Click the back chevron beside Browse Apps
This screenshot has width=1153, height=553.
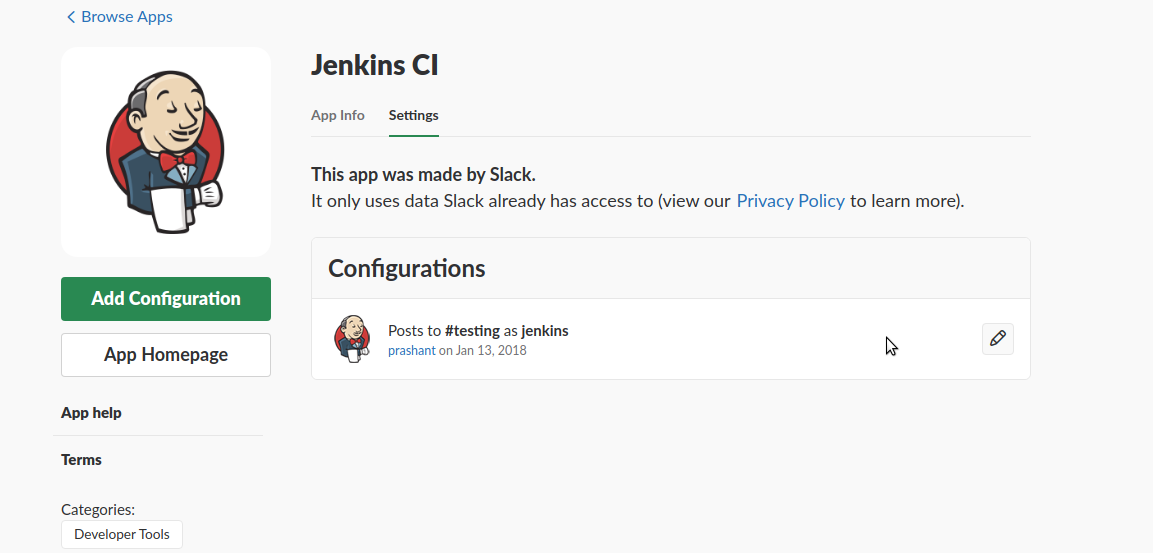pos(71,17)
